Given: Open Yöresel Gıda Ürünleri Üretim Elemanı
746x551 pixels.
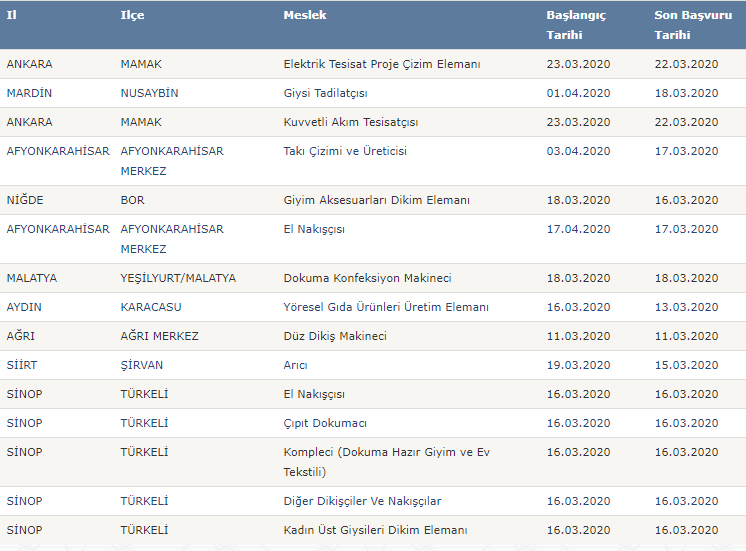Looking at the screenshot, I should [386, 307].
